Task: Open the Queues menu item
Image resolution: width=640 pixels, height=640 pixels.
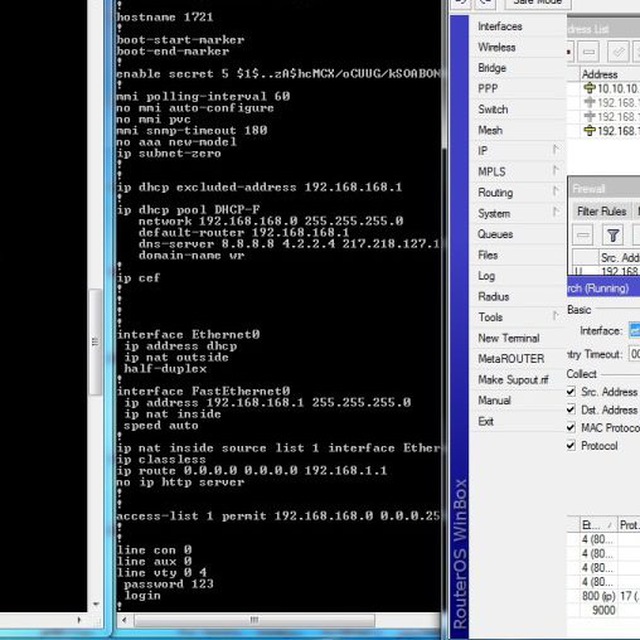Action: [x=495, y=234]
